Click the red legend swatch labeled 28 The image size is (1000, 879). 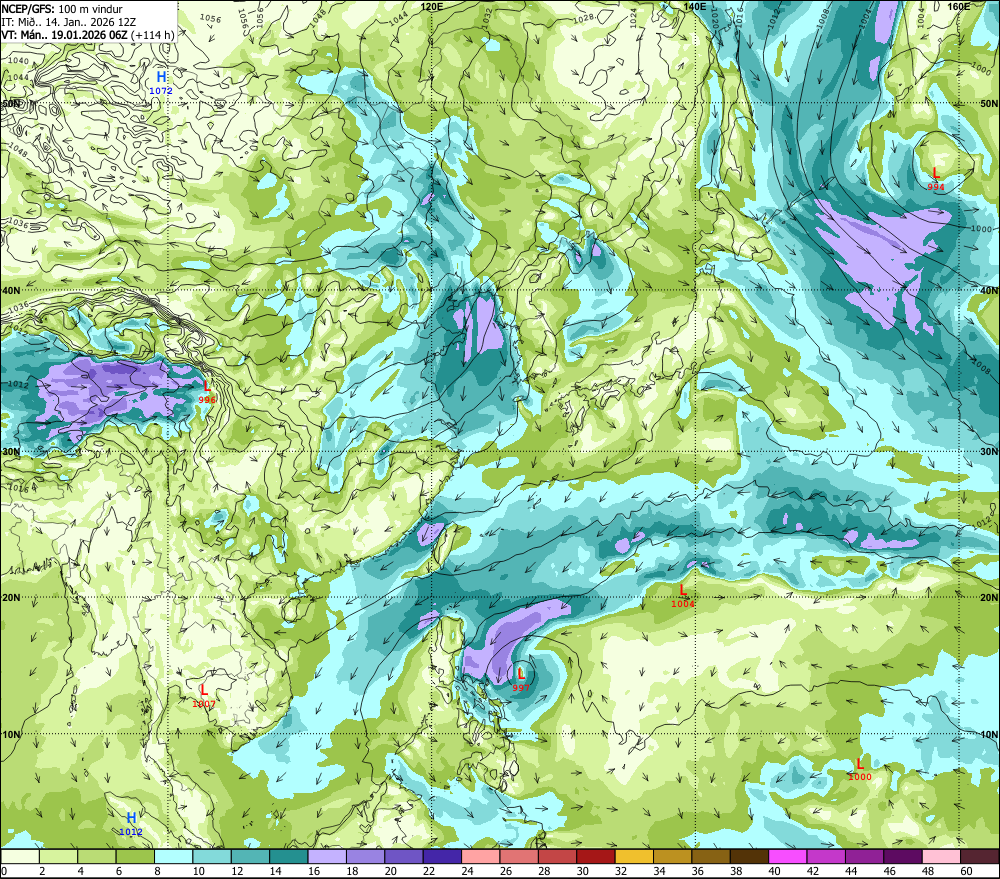557,857
